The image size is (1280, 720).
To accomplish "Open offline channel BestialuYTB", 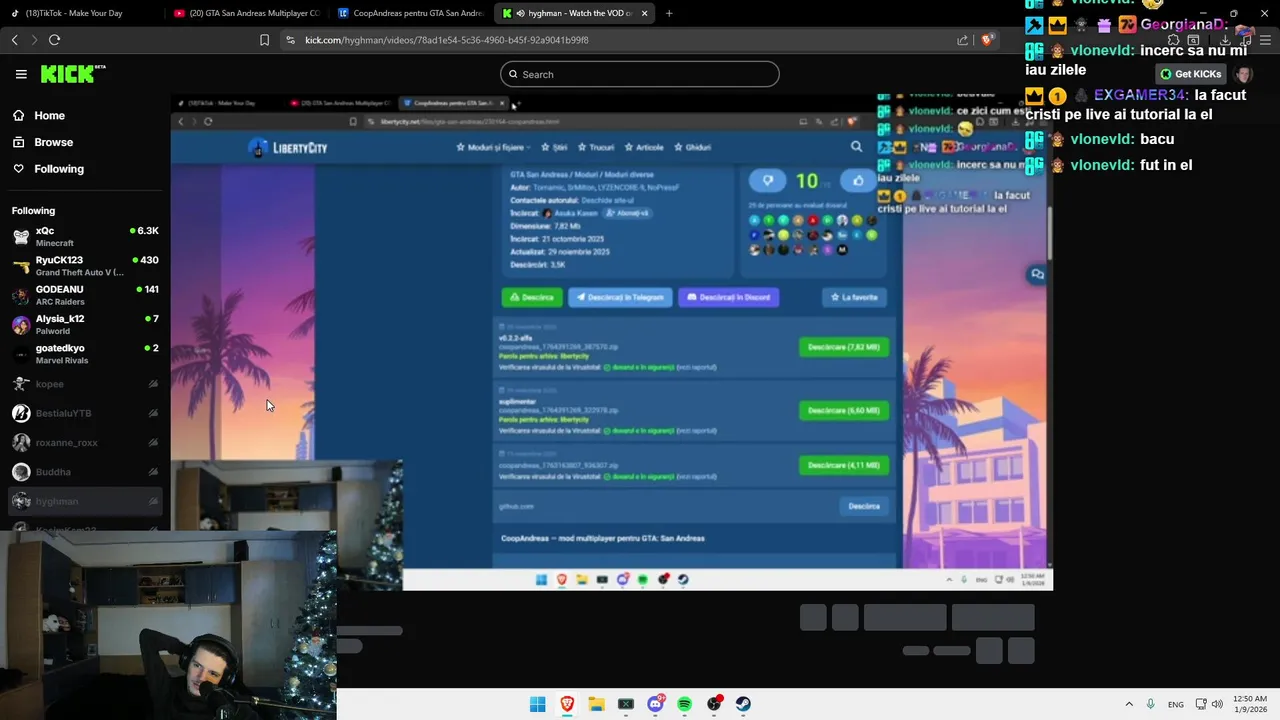I will 85,413.
